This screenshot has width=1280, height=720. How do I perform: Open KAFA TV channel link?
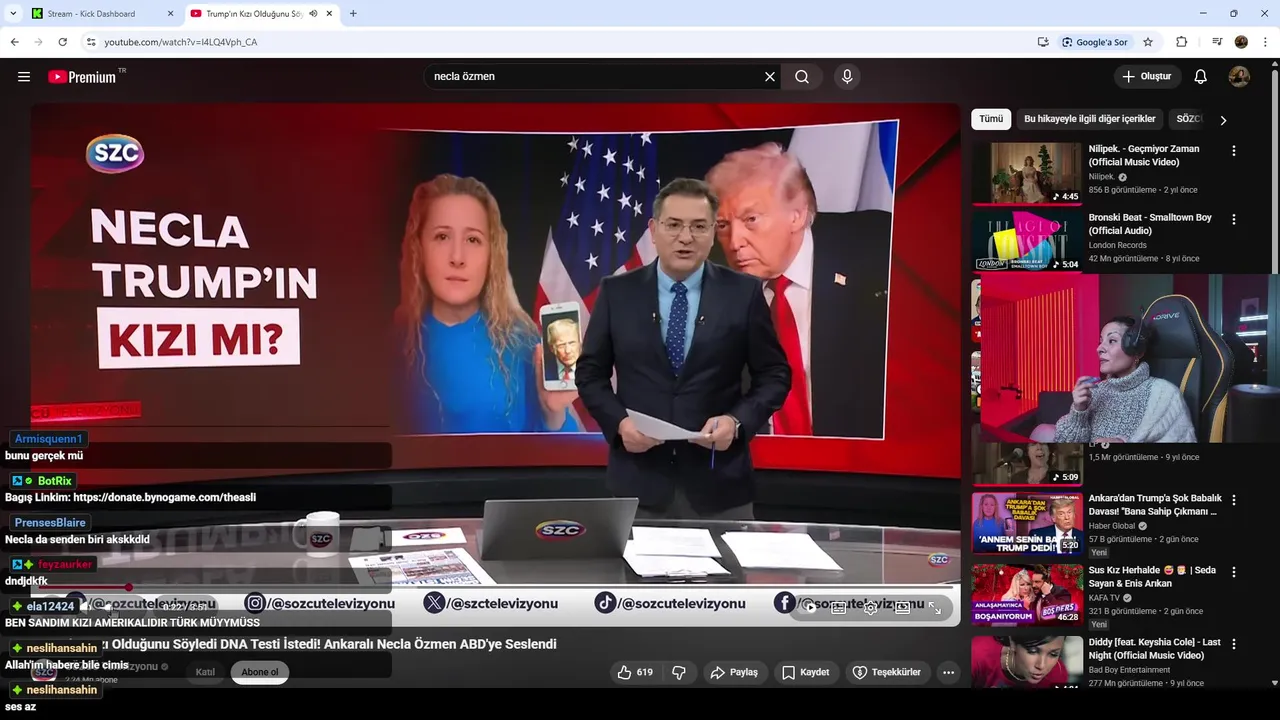click(1105, 598)
